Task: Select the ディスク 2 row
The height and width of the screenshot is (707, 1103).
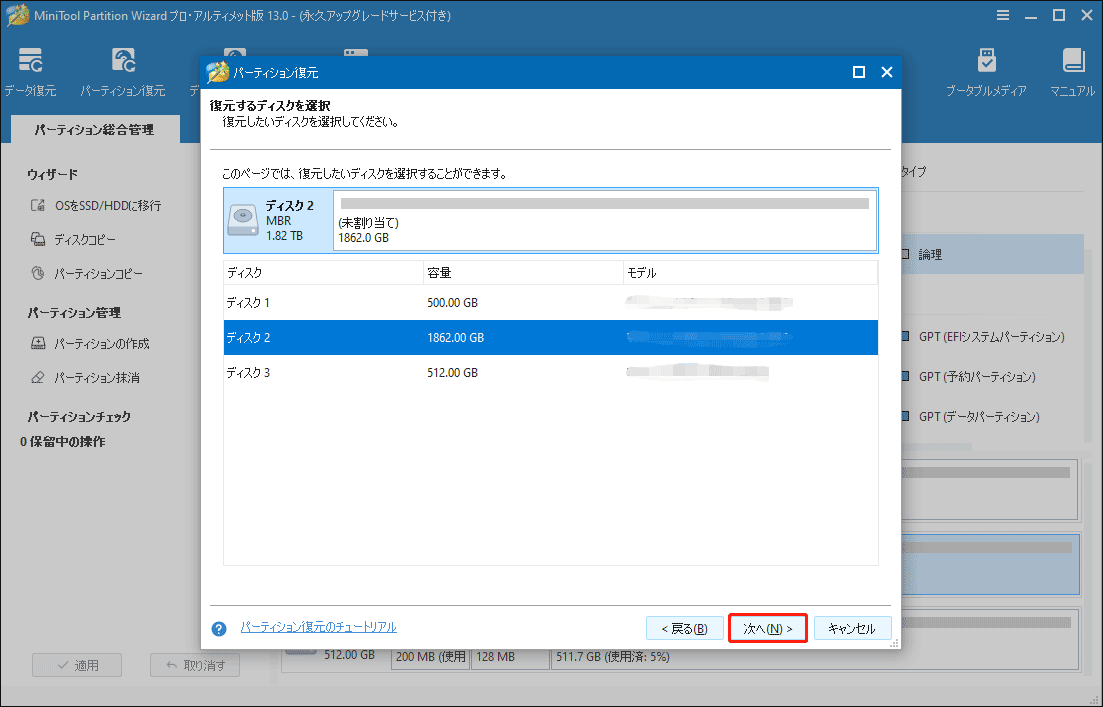Action: [x=551, y=338]
